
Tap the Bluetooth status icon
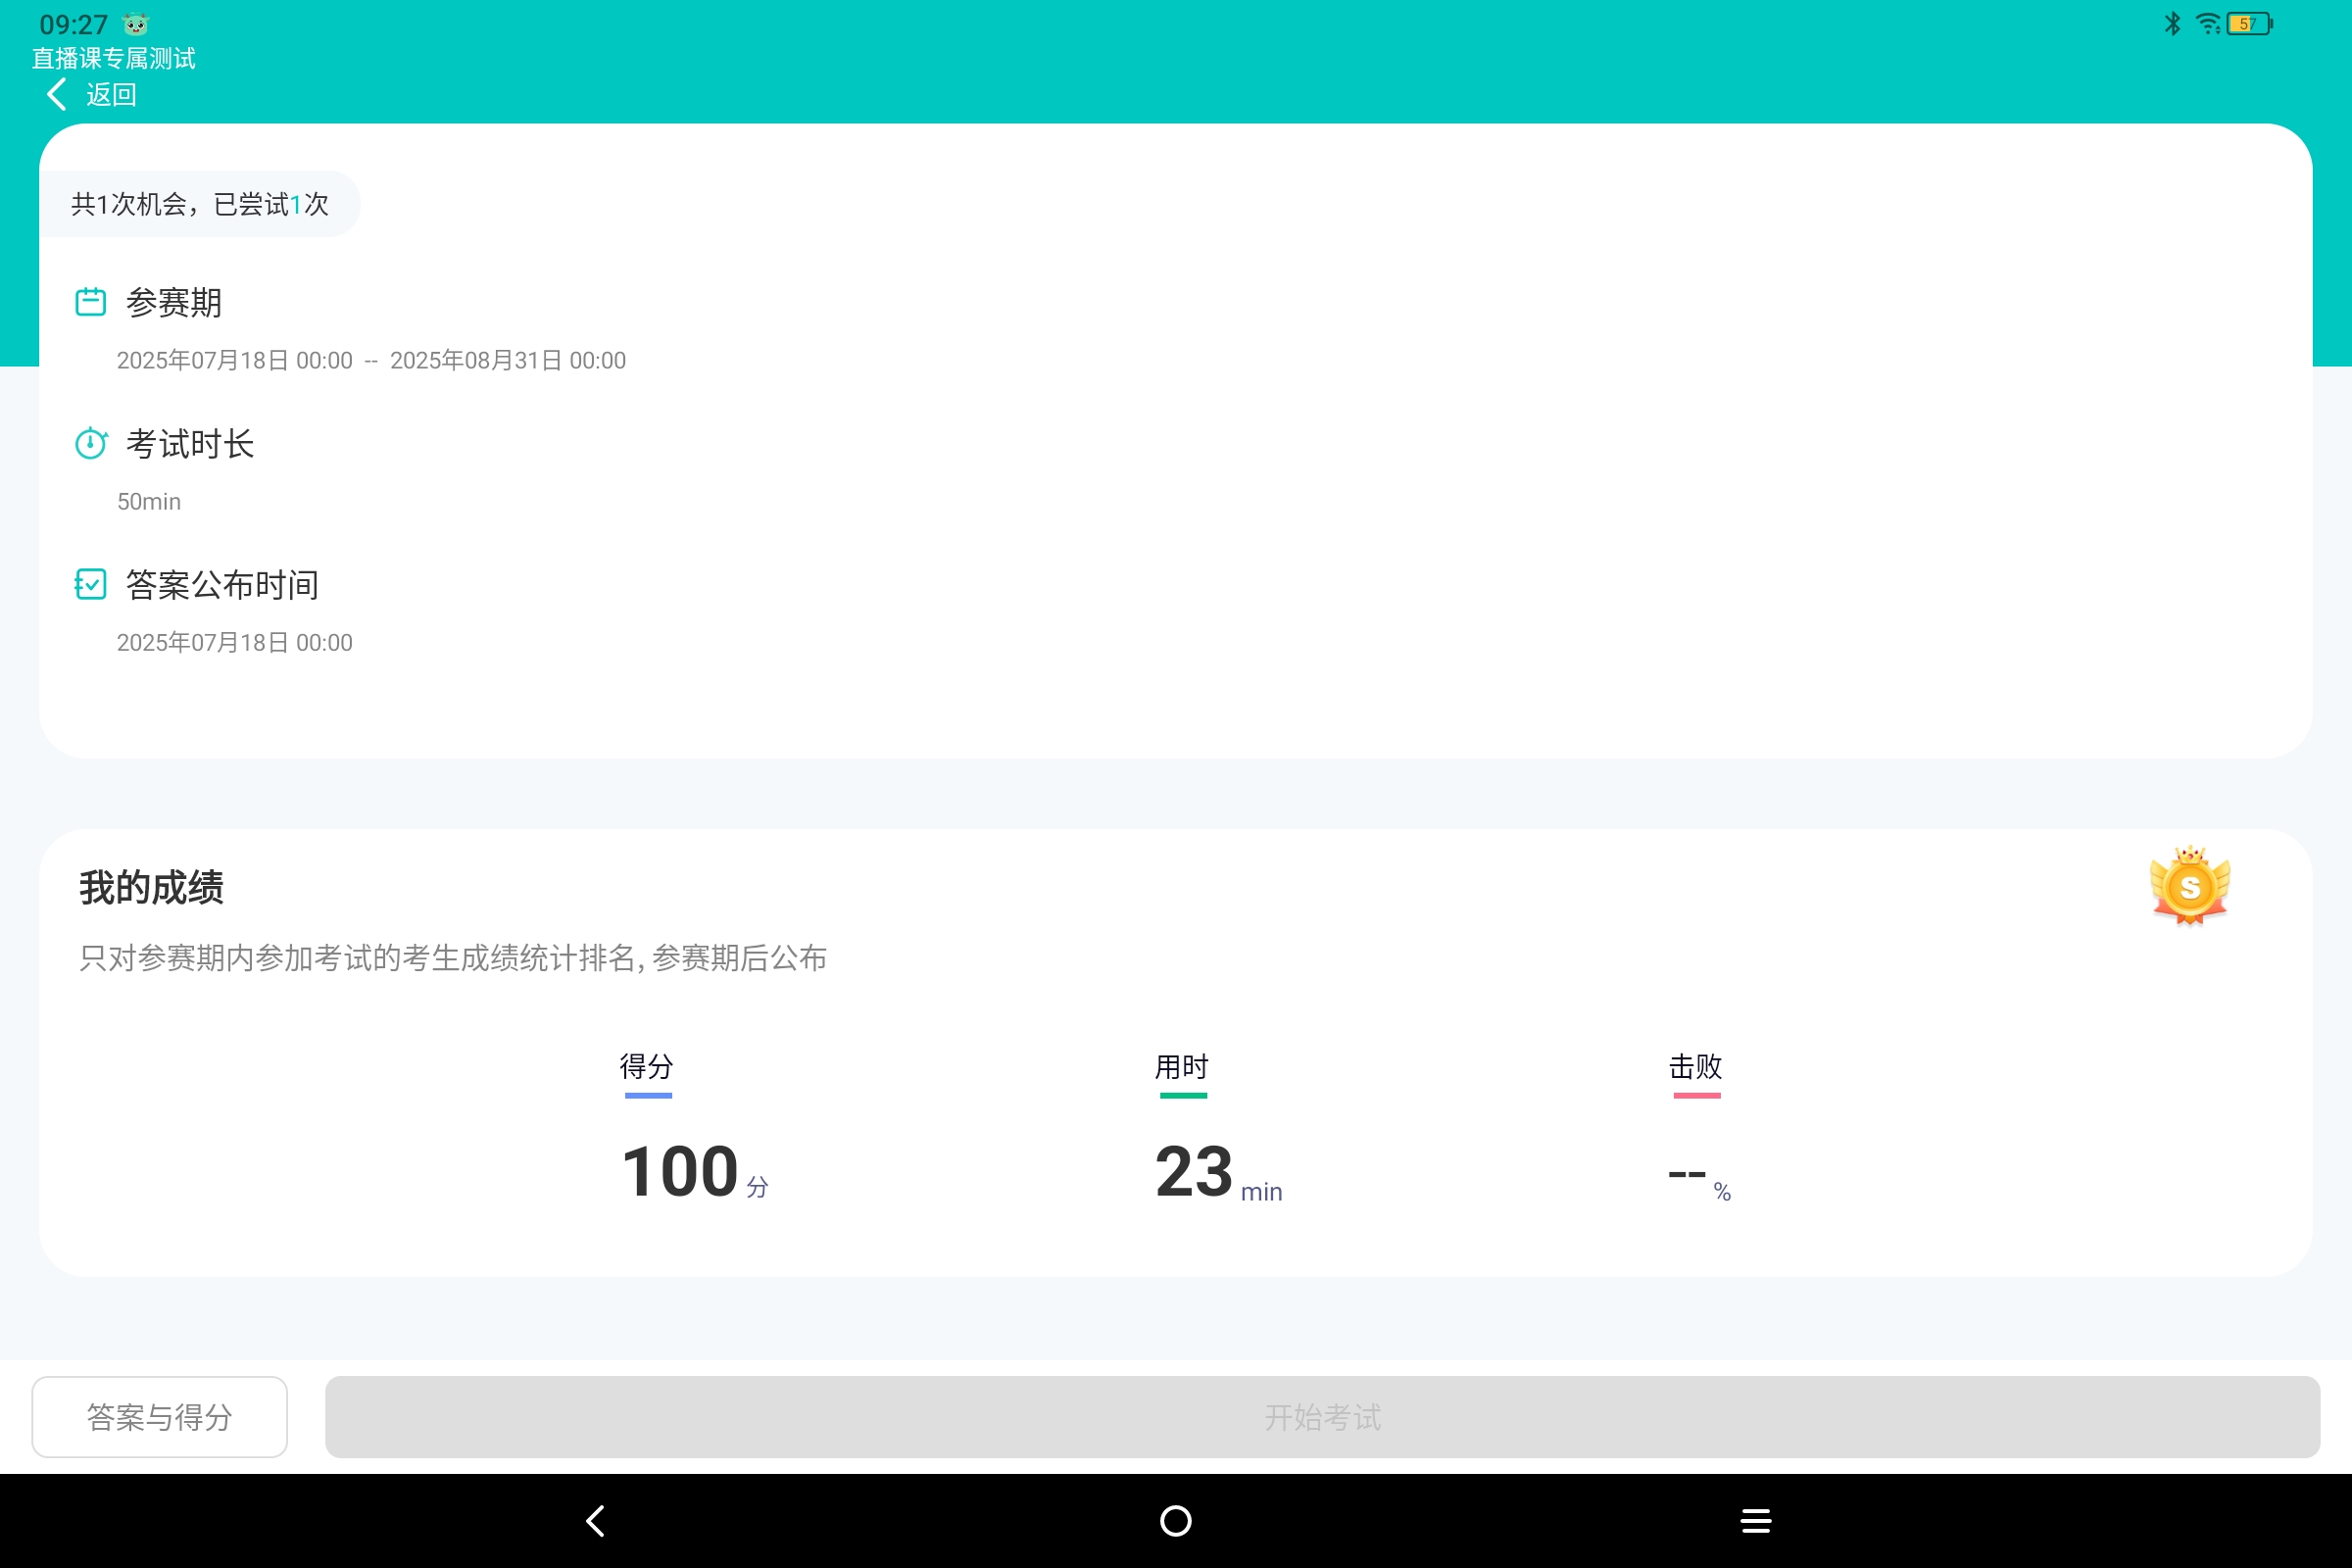coord(2172,23)
